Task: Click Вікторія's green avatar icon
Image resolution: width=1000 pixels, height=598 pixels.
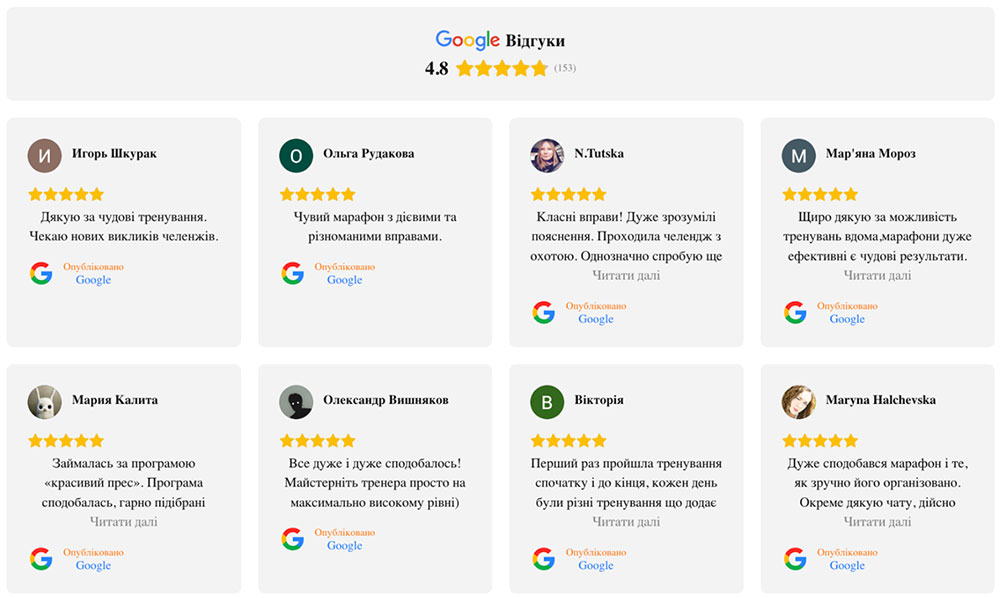Action: pyautogui.click(x=547, y=402)
